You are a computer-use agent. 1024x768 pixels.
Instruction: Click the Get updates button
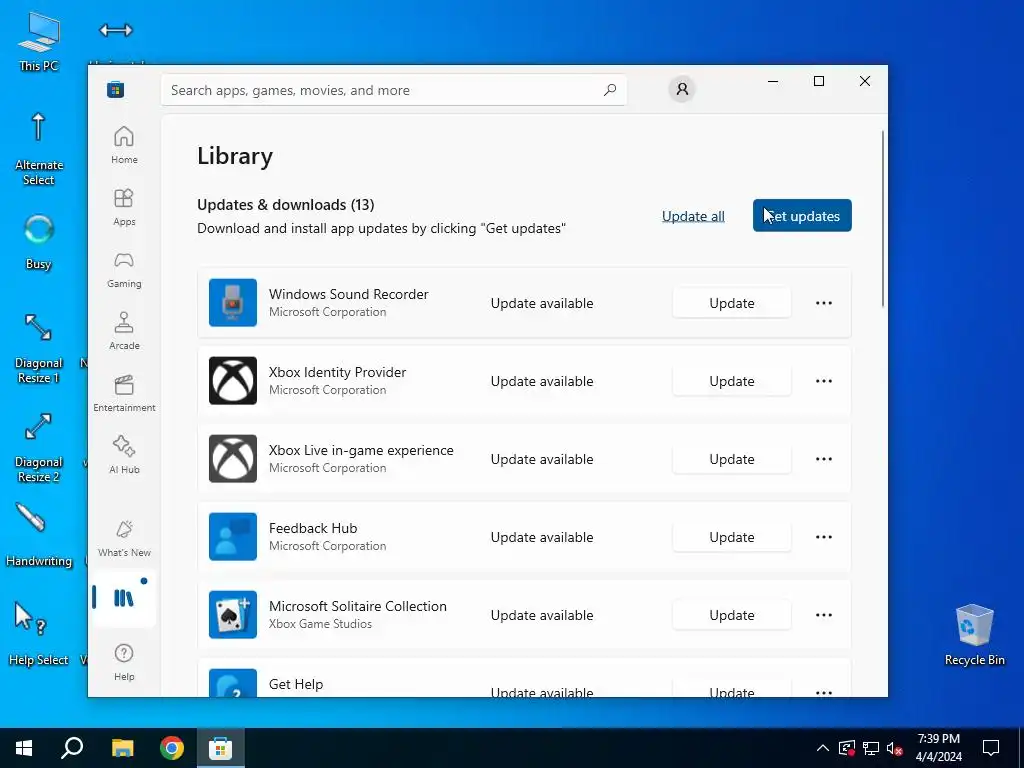click(802, 216)
